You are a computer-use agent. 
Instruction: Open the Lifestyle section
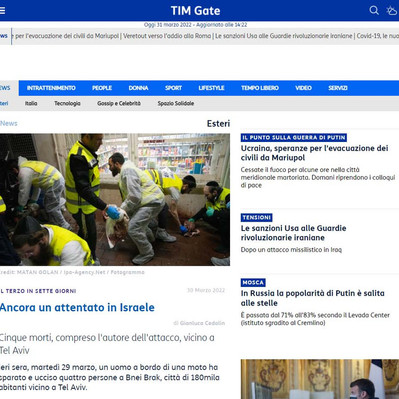(211, 88)
